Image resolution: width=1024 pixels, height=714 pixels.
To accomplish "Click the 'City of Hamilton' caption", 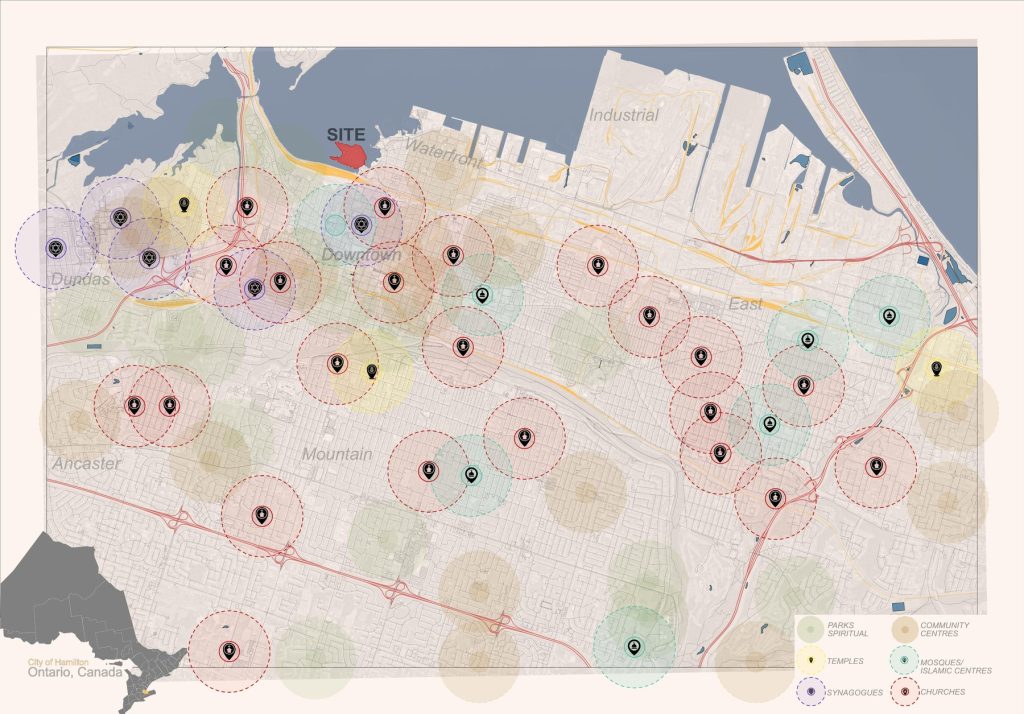I will point(58,662).
